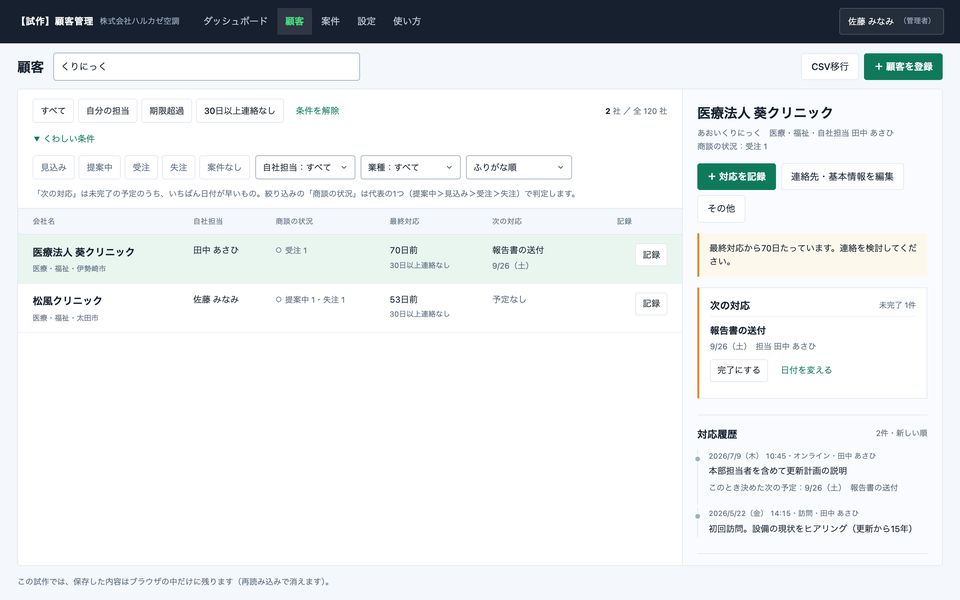Select the 顧客 tab in the top bar
960x600 pixels.
(294, 21)
